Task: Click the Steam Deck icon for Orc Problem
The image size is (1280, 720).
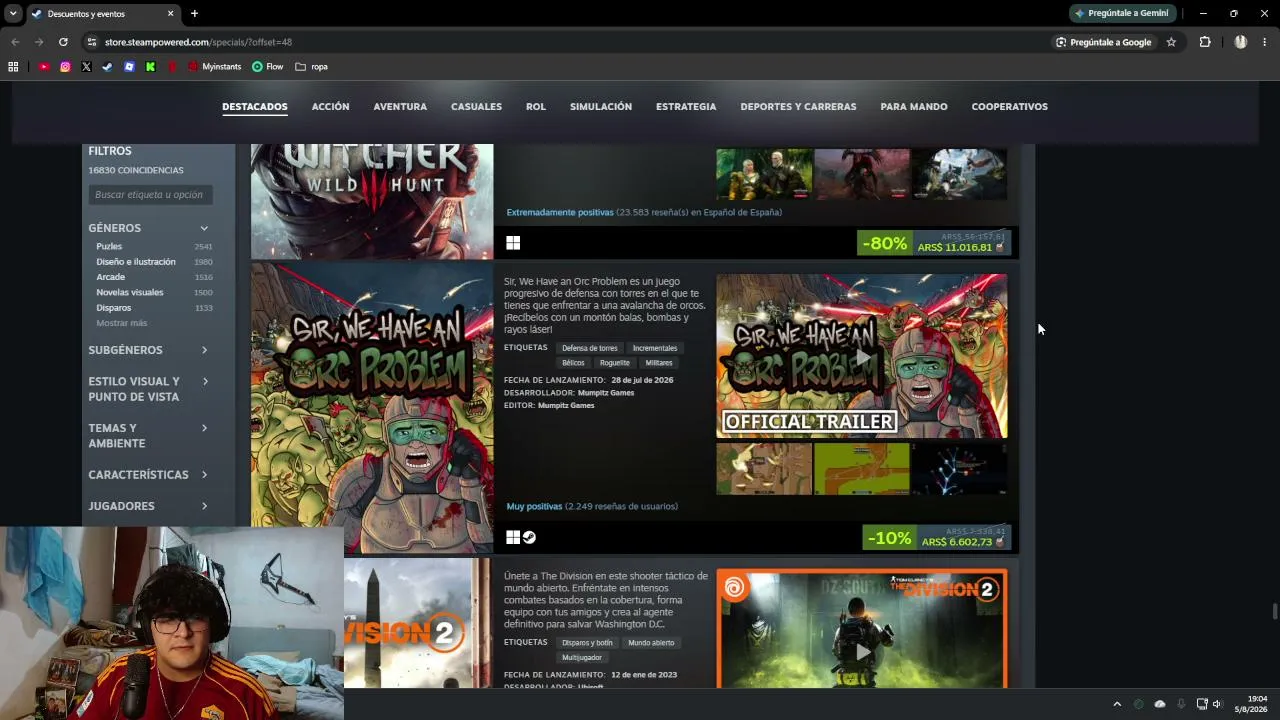Action: pyautogui.click(x=529, y=537)
